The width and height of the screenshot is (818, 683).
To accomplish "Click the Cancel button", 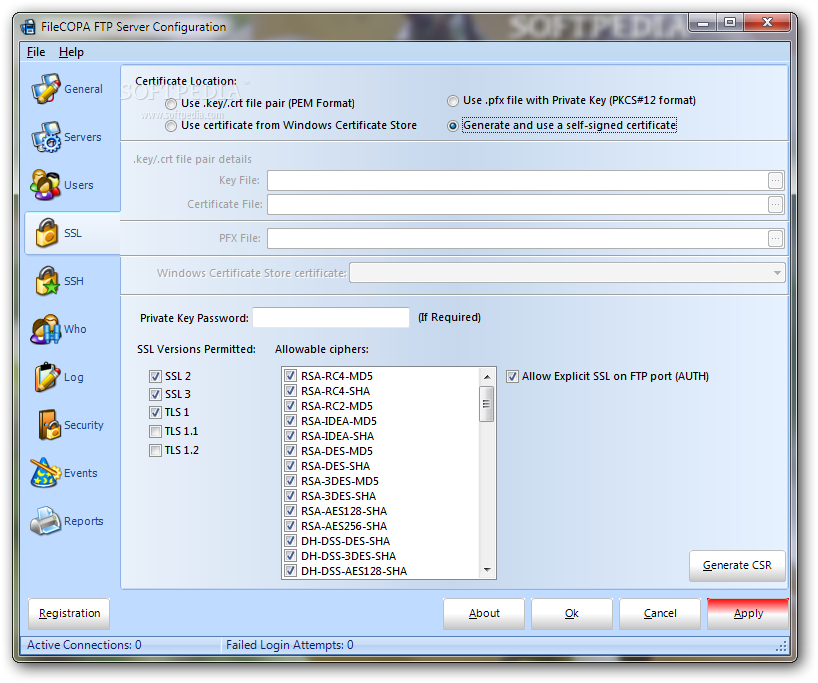I will [x=660, y=614].
